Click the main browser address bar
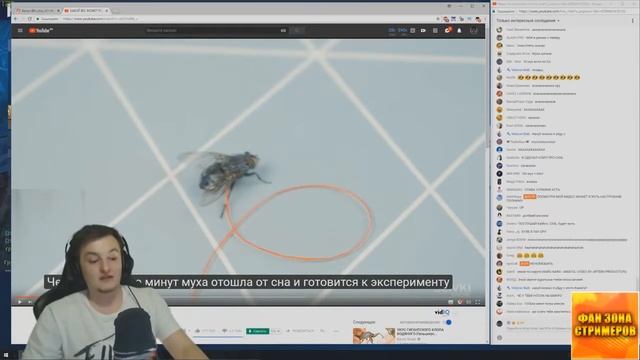The height and width of the screenshot is (360, 640). pos(235,19)
